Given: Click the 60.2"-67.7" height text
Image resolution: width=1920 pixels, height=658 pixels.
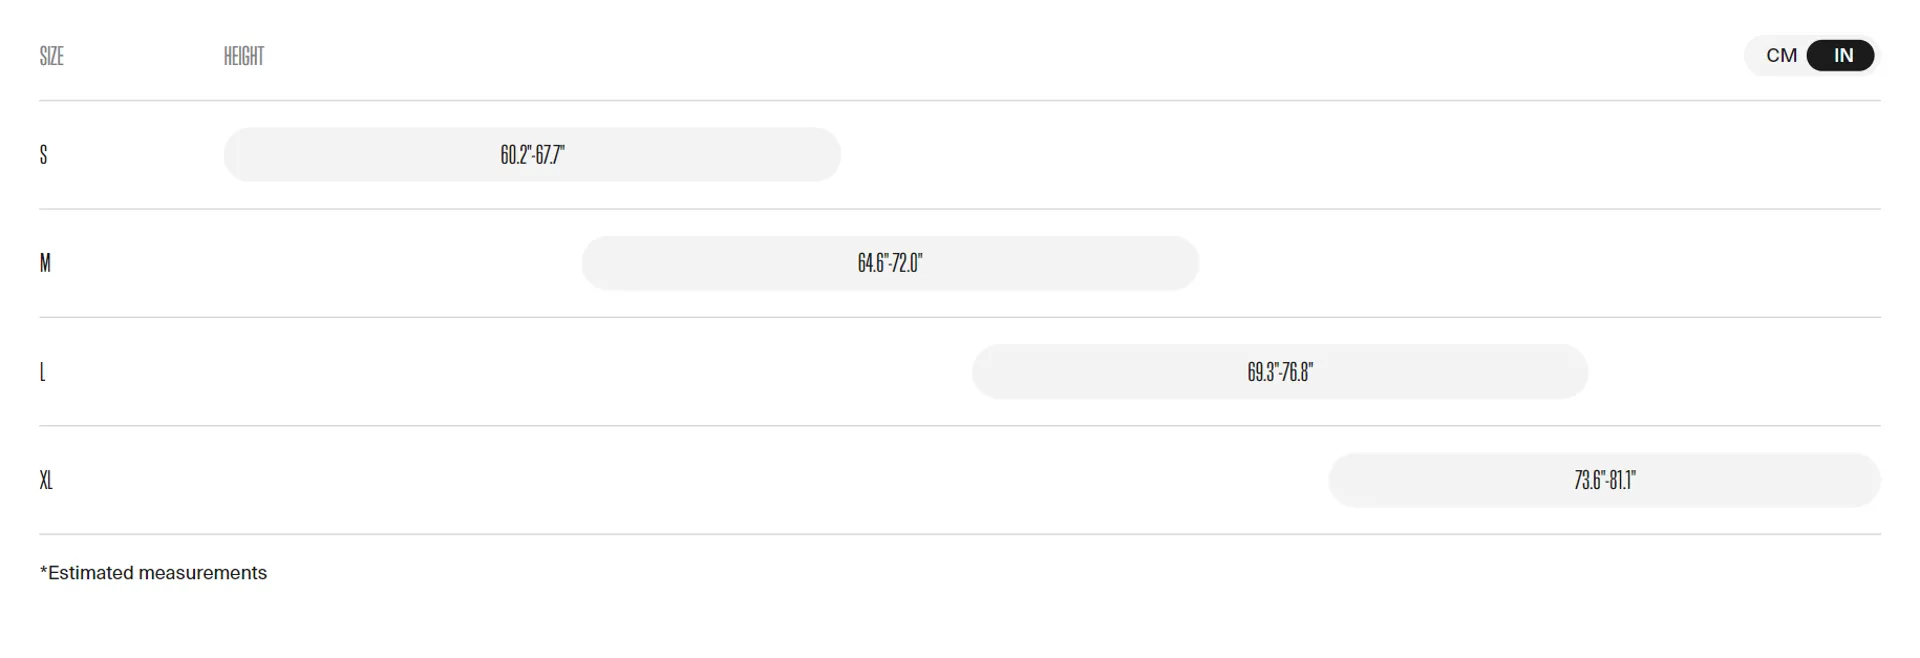Looking at the screenshot, I should [x=532, y=155].
